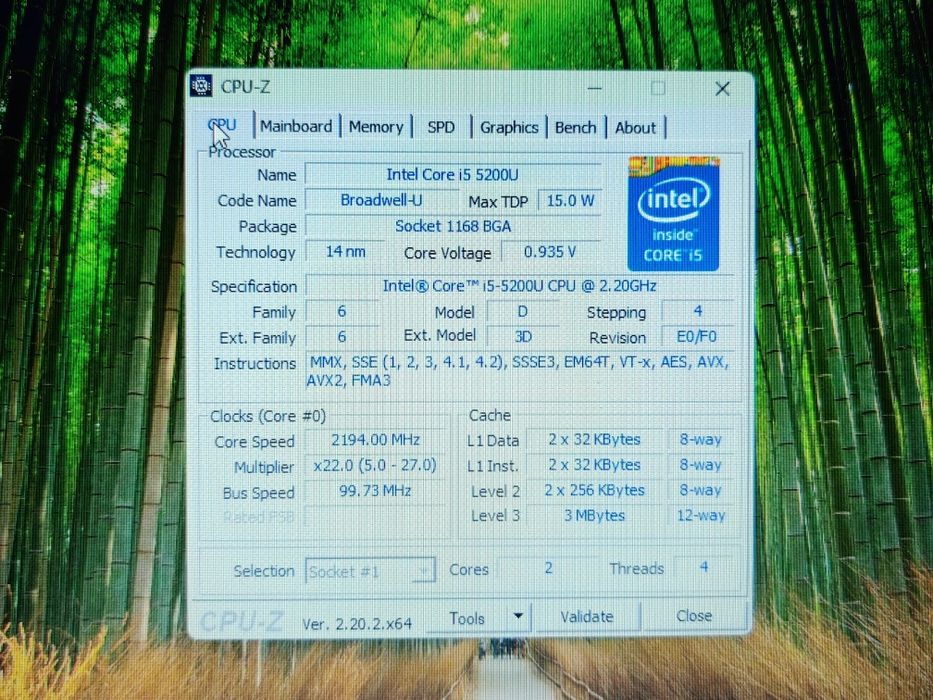933x700 pixels.
Task: Click the Core Voltage value 0.935 V
Action: point(550,252)
